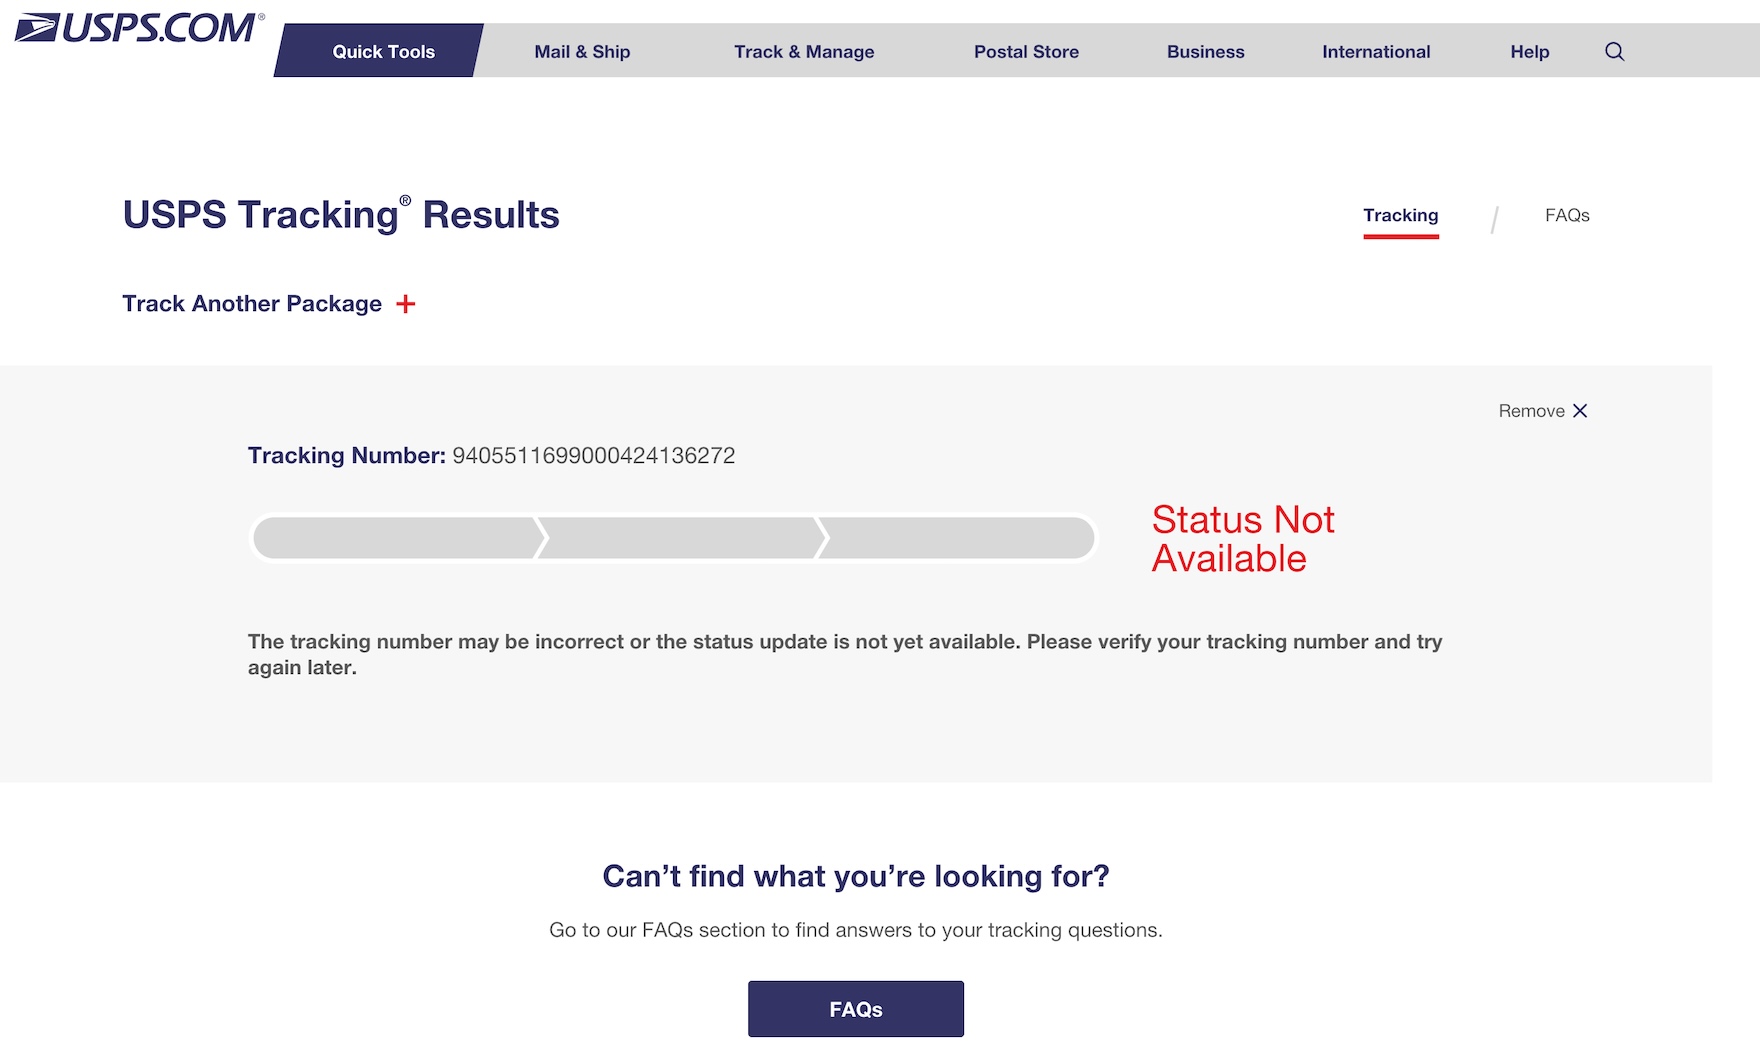Expand the Business menu
This screenshot has width=1760, height=1054.
point(1205,51)
